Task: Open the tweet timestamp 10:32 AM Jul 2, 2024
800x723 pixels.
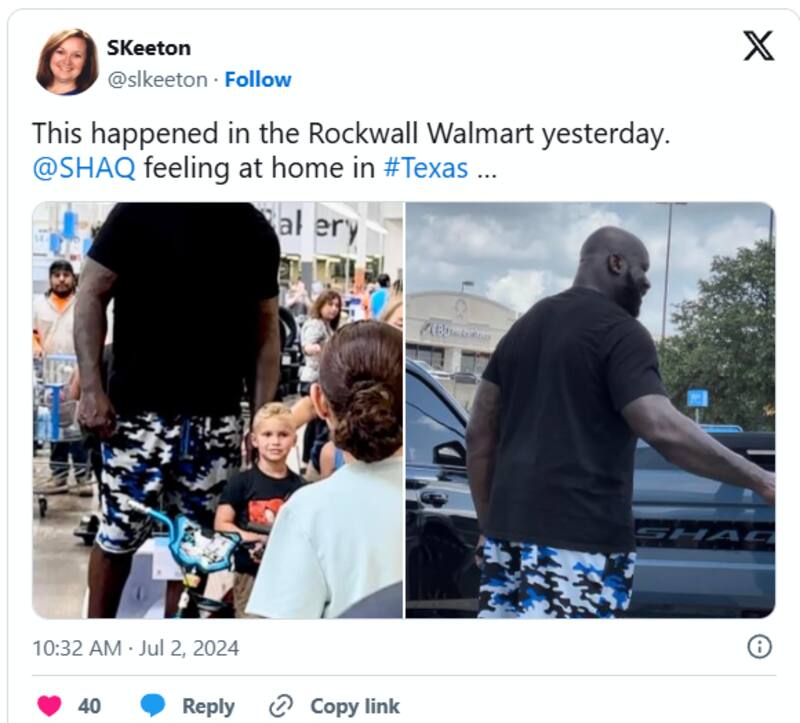Action: click(136, 649)
